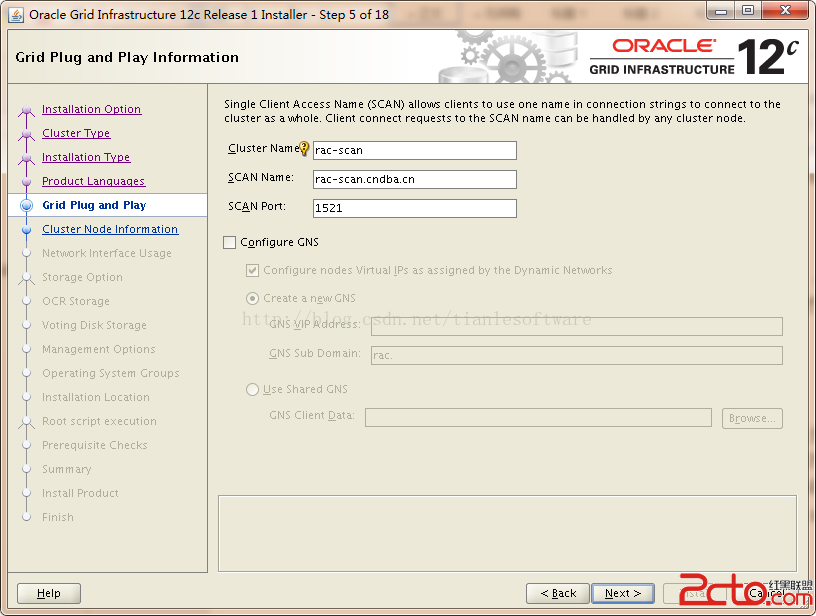Click the GNS Client Data field
This screenshot has height=616, width=816.
point(538,418)
